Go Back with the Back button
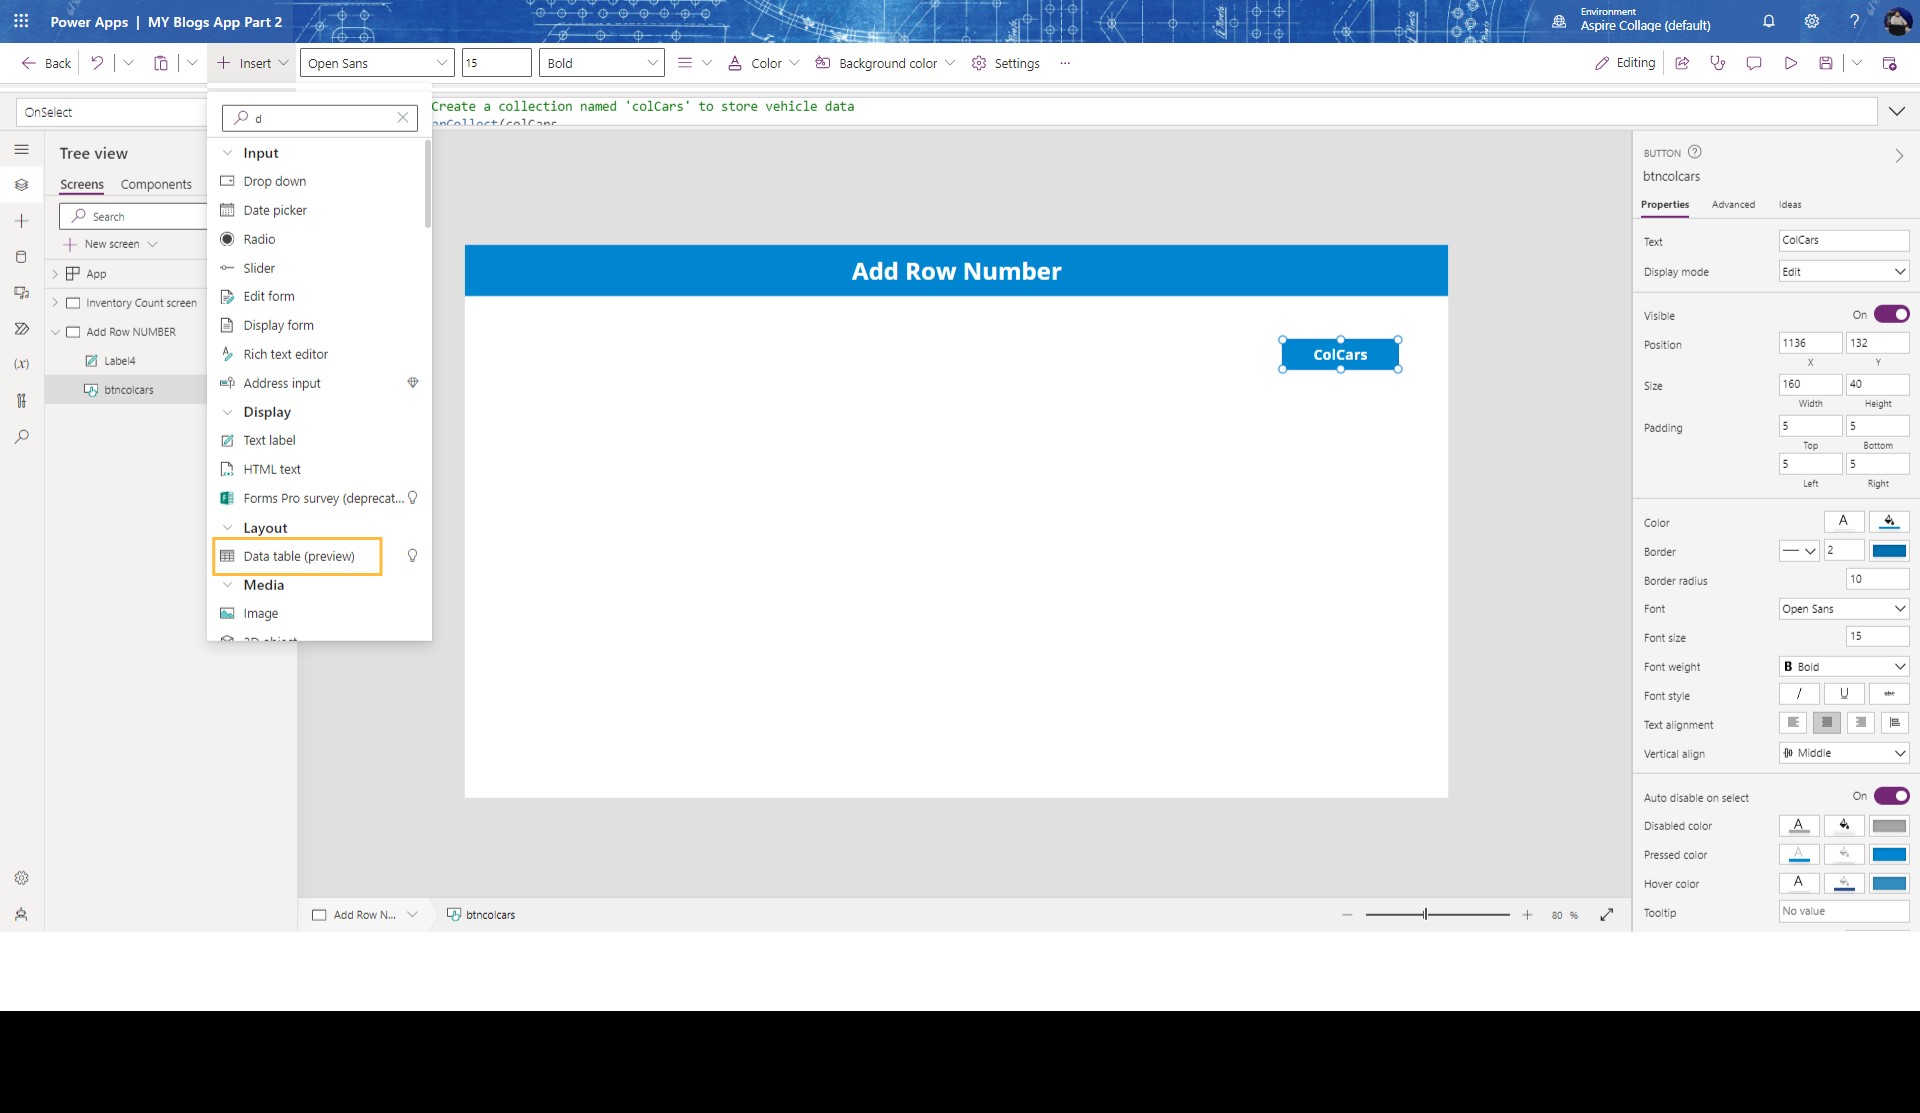This screenshot has height=1113, width=1920. point(44,62)
